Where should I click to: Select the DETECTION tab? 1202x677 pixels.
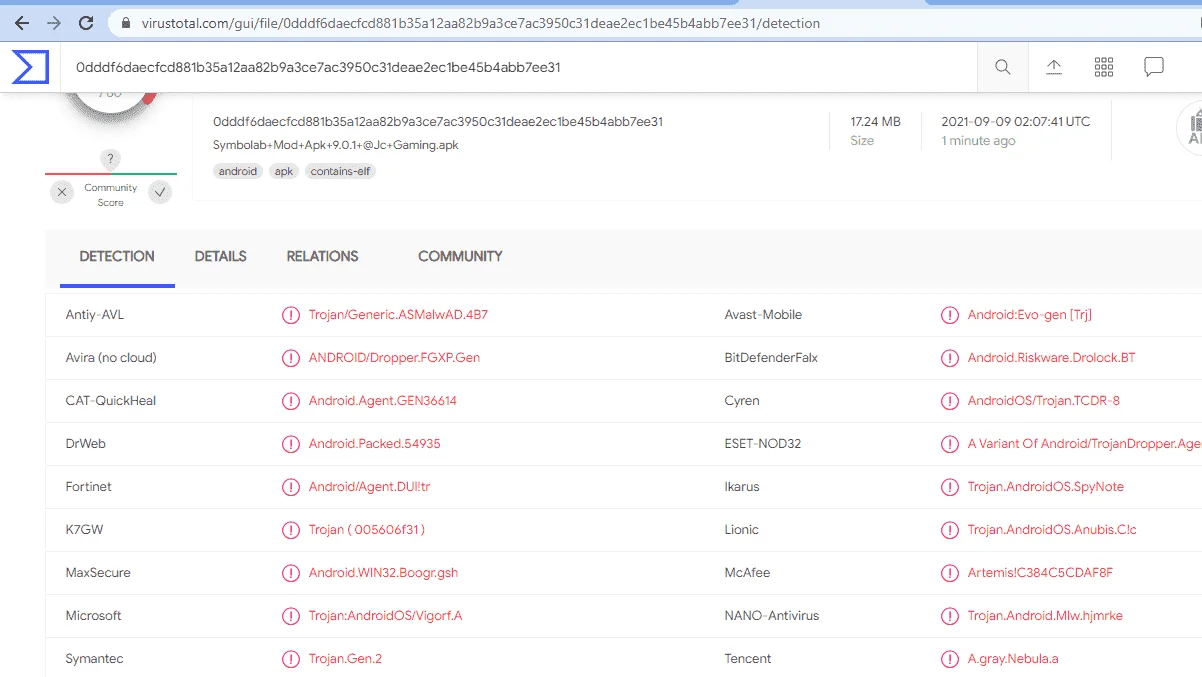tap(117, 257)
